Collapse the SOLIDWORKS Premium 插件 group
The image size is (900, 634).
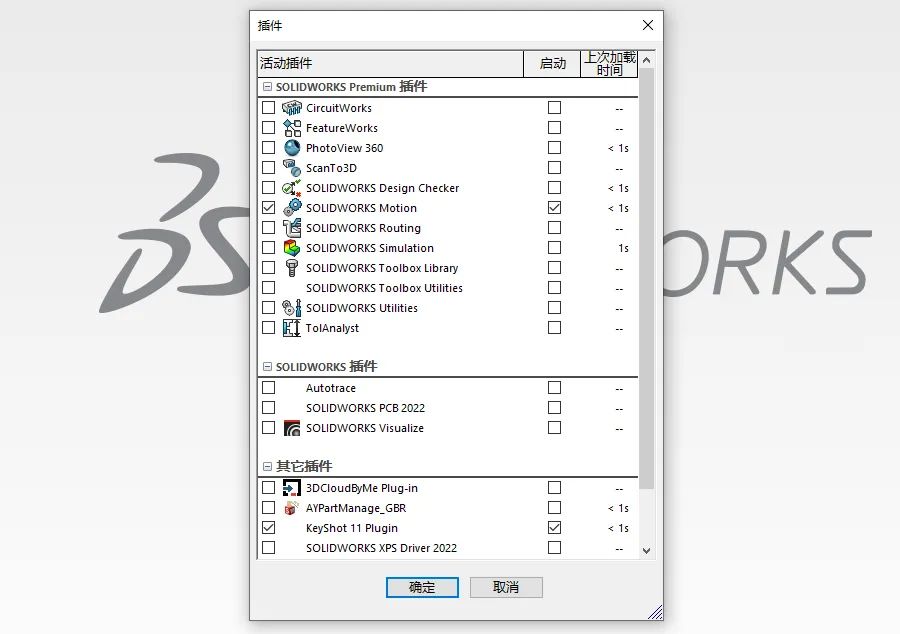(267, 87)
